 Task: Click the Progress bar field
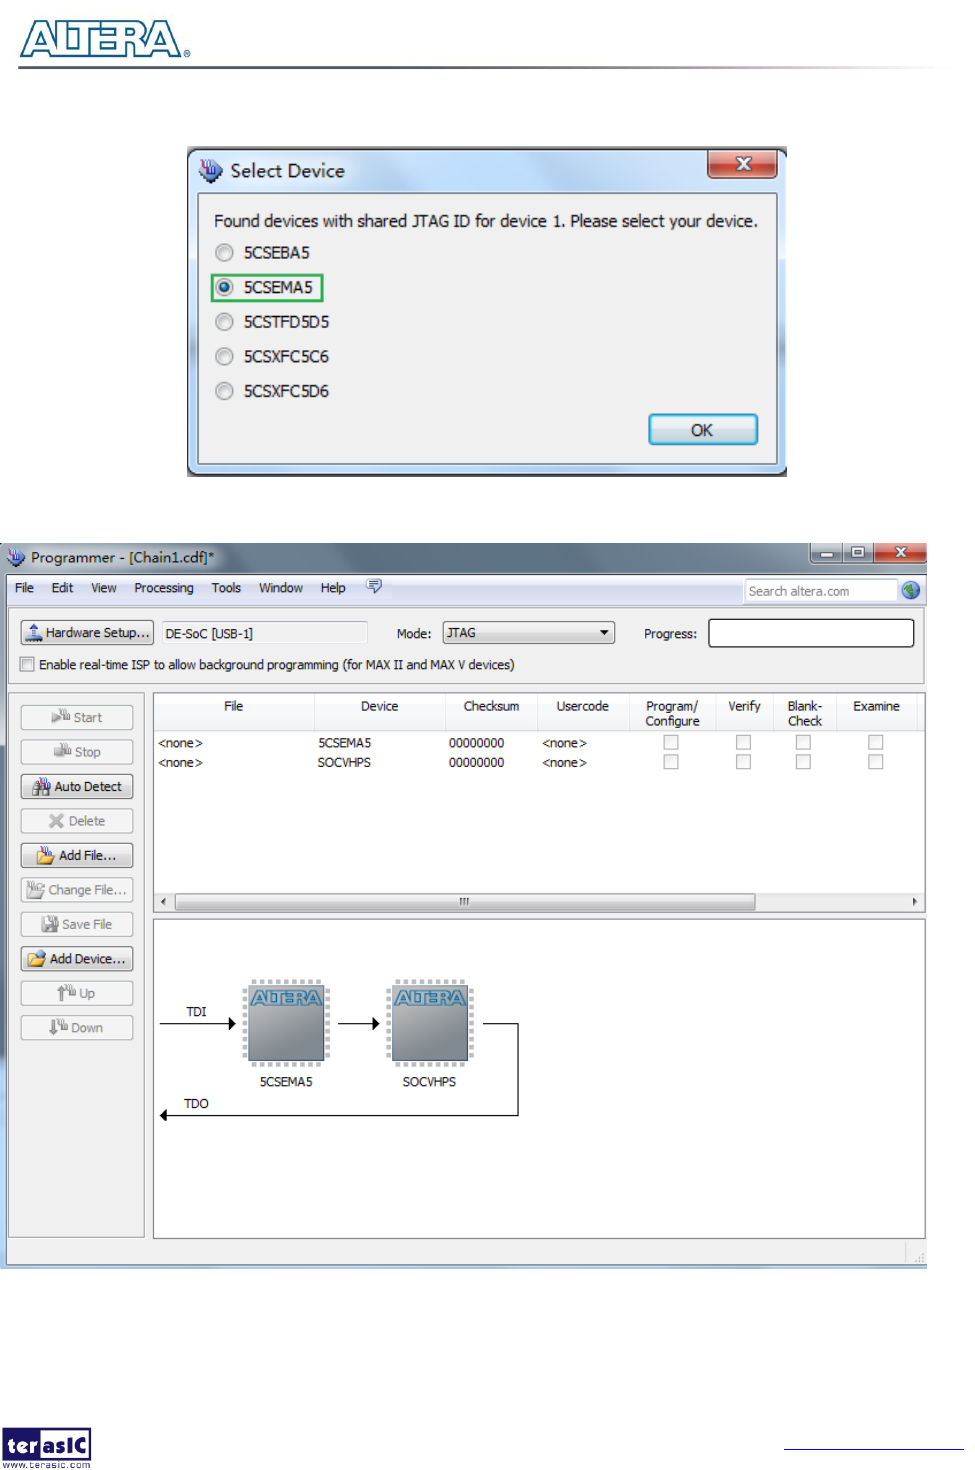pyautogui.click(x=811, y=633)
